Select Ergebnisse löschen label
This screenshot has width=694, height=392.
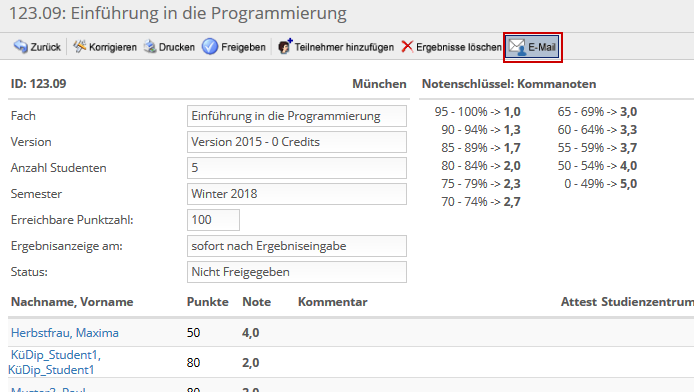point(459,47)
